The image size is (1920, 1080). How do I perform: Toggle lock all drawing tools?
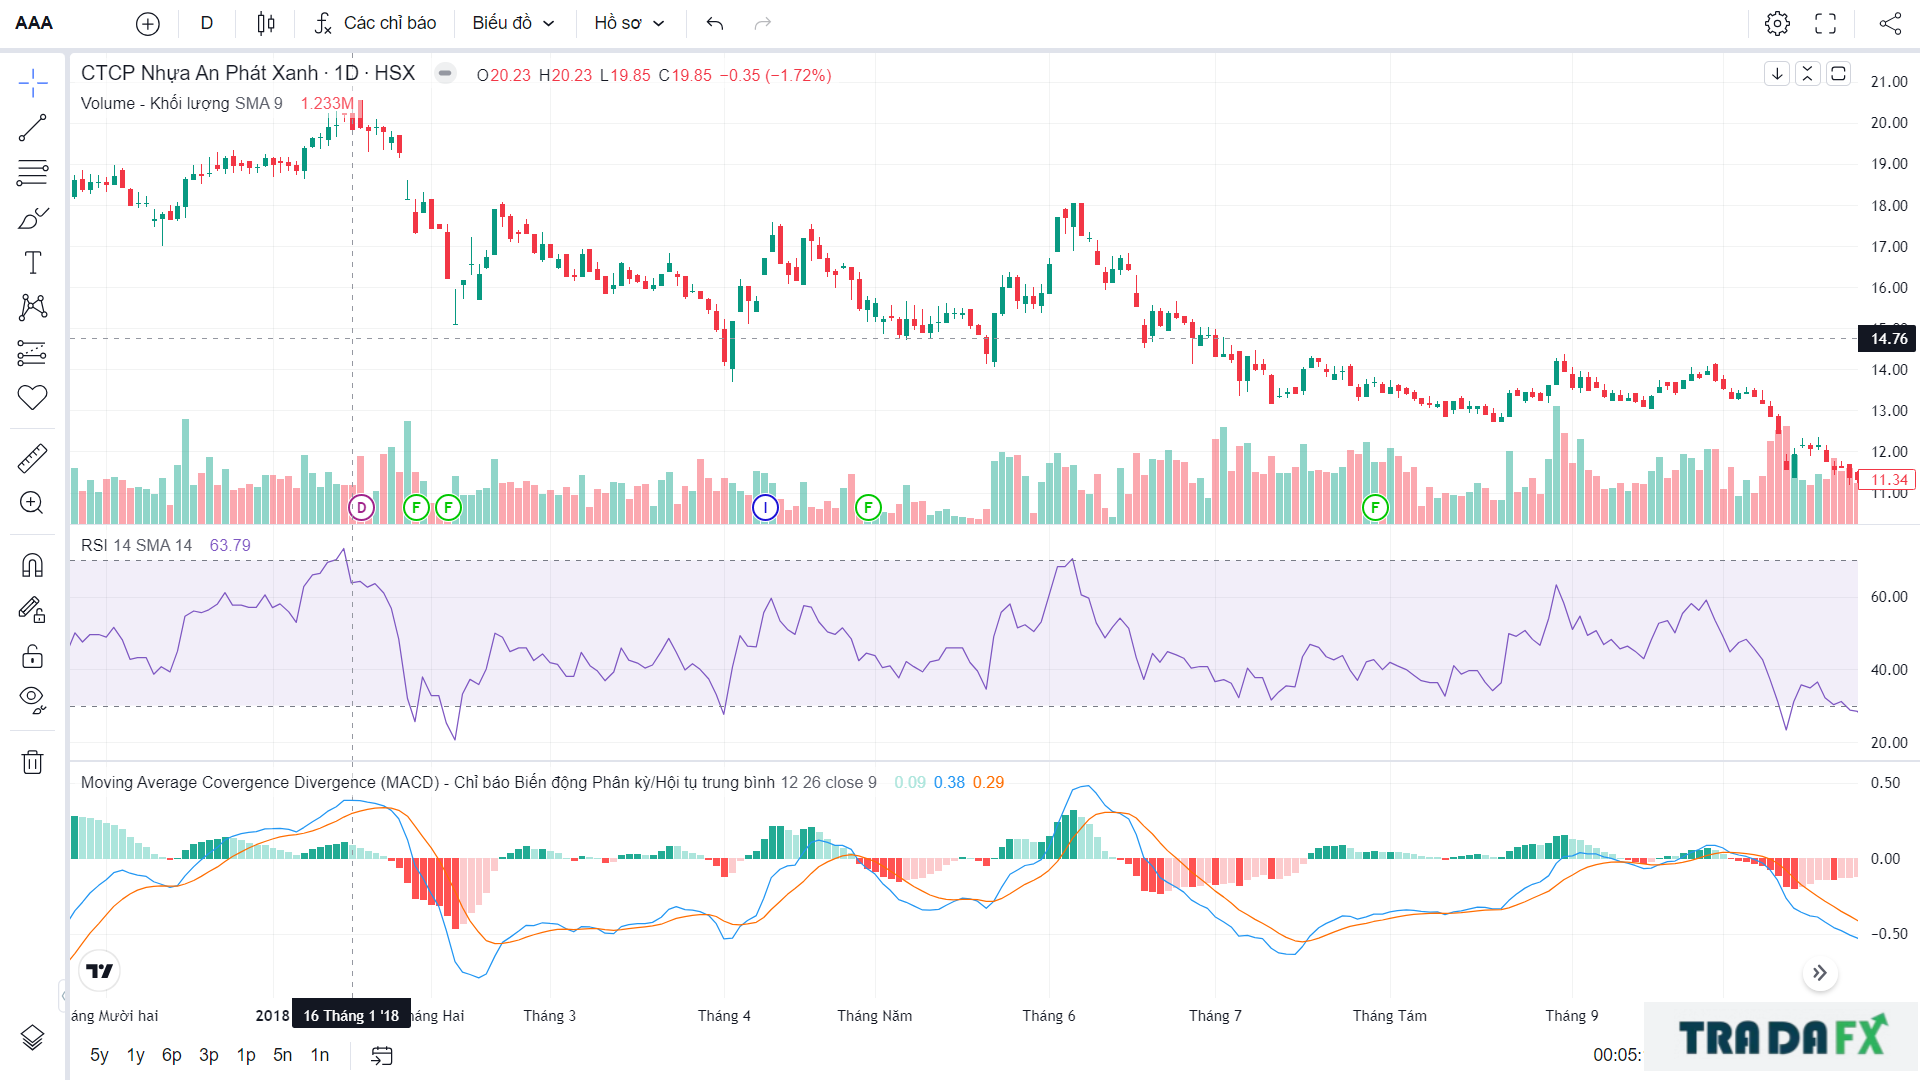33,655
